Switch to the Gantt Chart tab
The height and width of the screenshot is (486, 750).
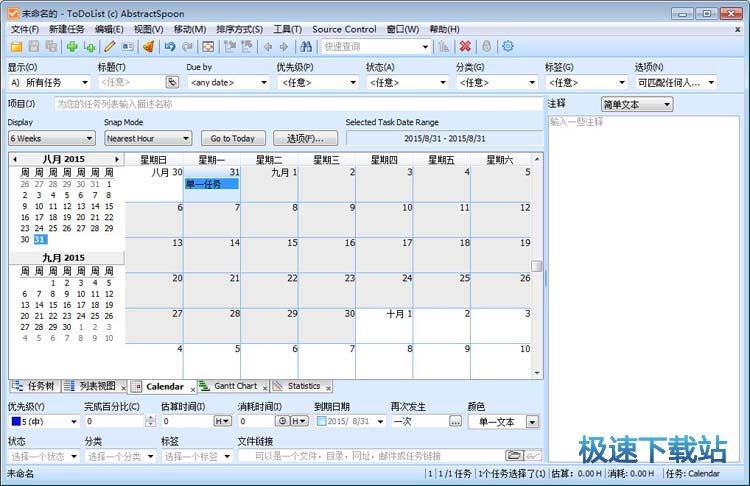point(233,386)
